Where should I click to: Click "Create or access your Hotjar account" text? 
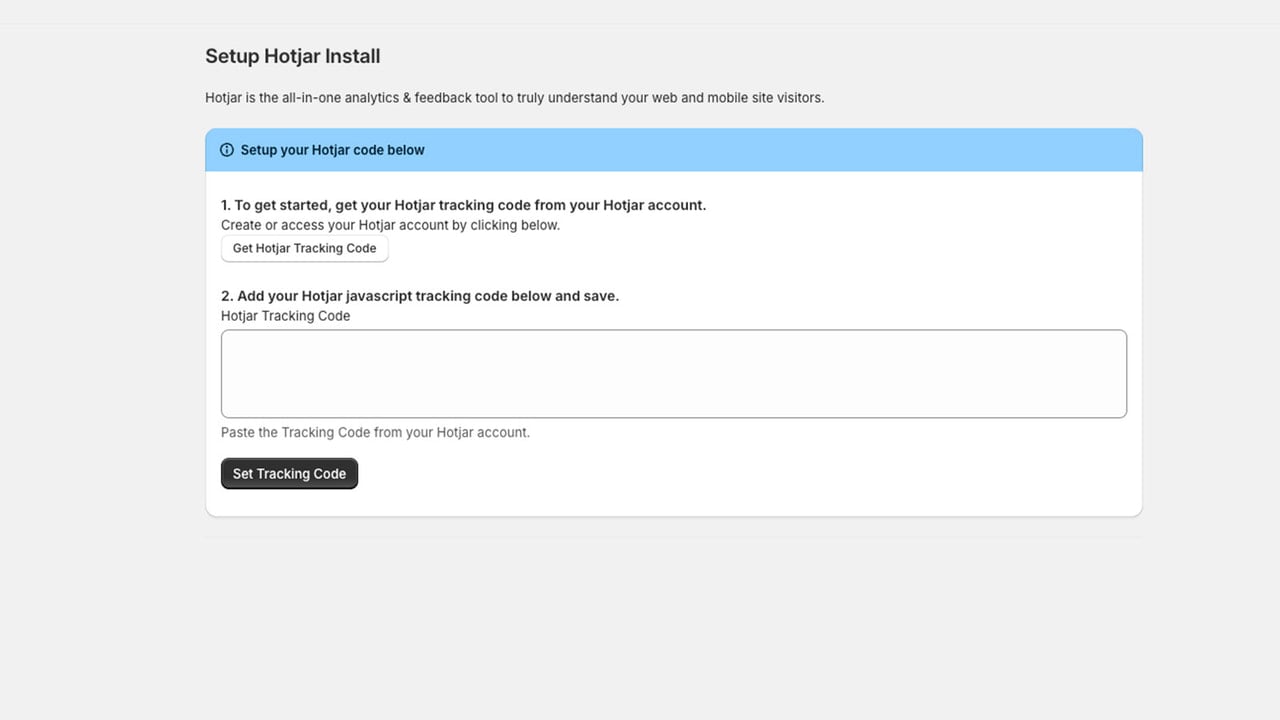[x=390, y=225]
